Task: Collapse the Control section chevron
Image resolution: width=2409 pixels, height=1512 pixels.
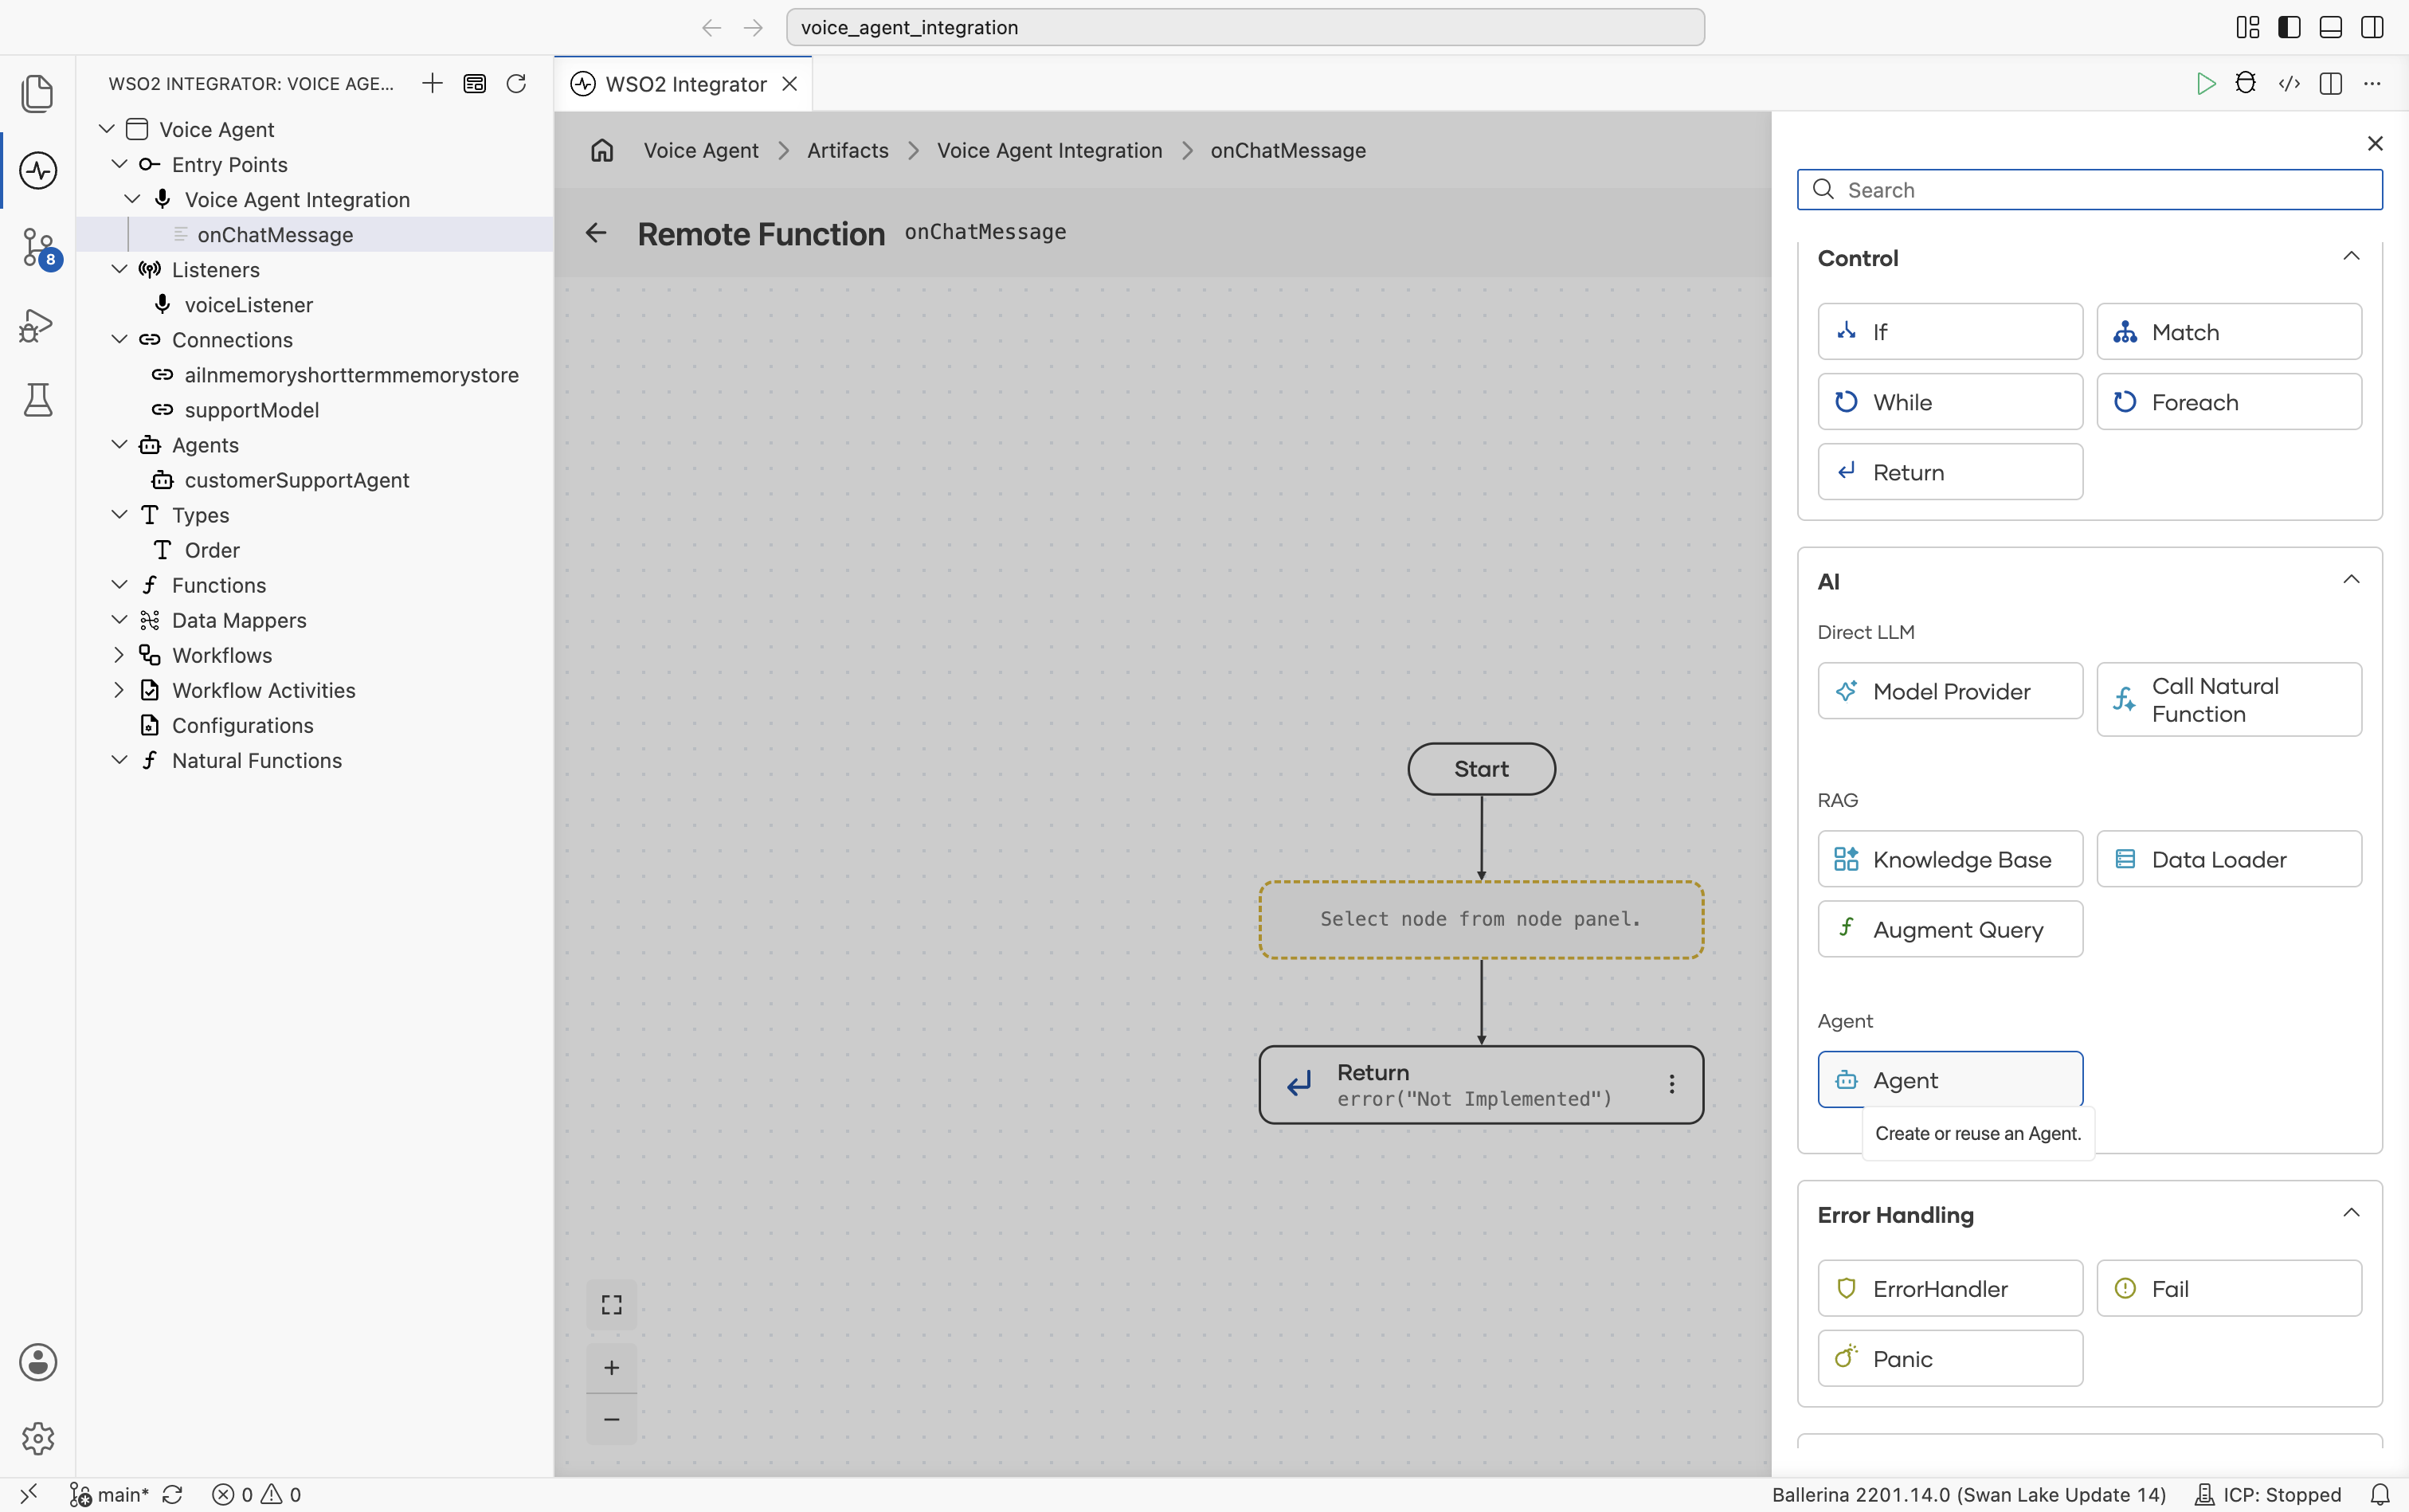Action: (x=2351, y=257)
